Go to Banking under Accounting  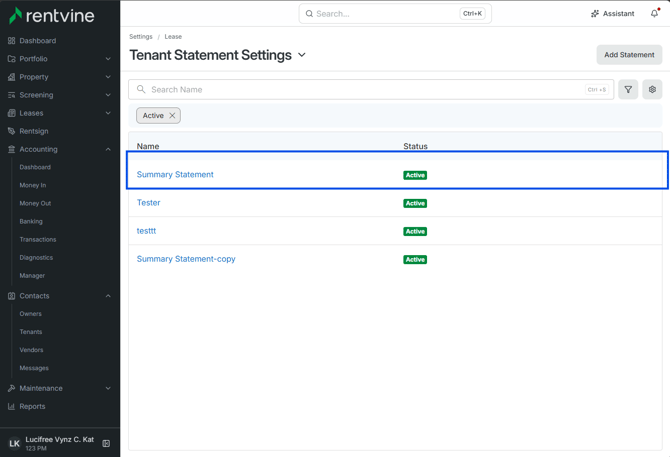31,221
